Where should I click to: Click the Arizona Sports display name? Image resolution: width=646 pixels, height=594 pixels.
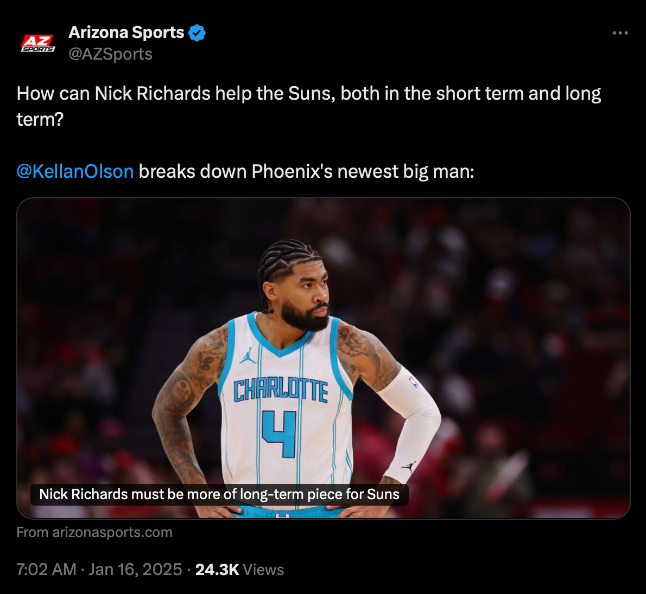click(126, 33)
